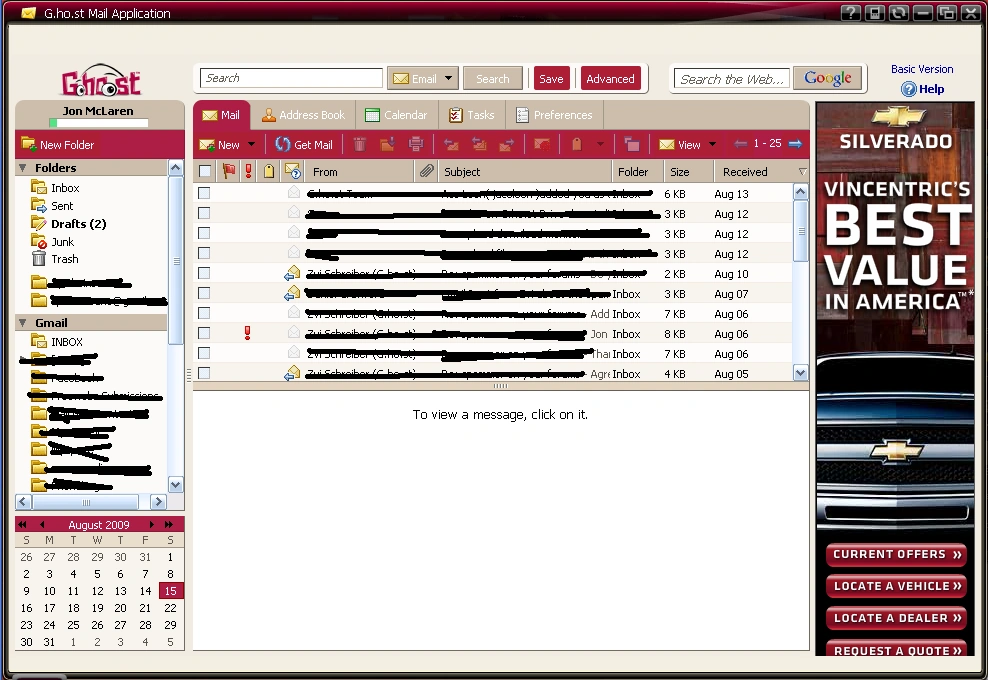Check the checkbox on the first email
Screen dimensions: 988x680
click(x=204, y=194)
